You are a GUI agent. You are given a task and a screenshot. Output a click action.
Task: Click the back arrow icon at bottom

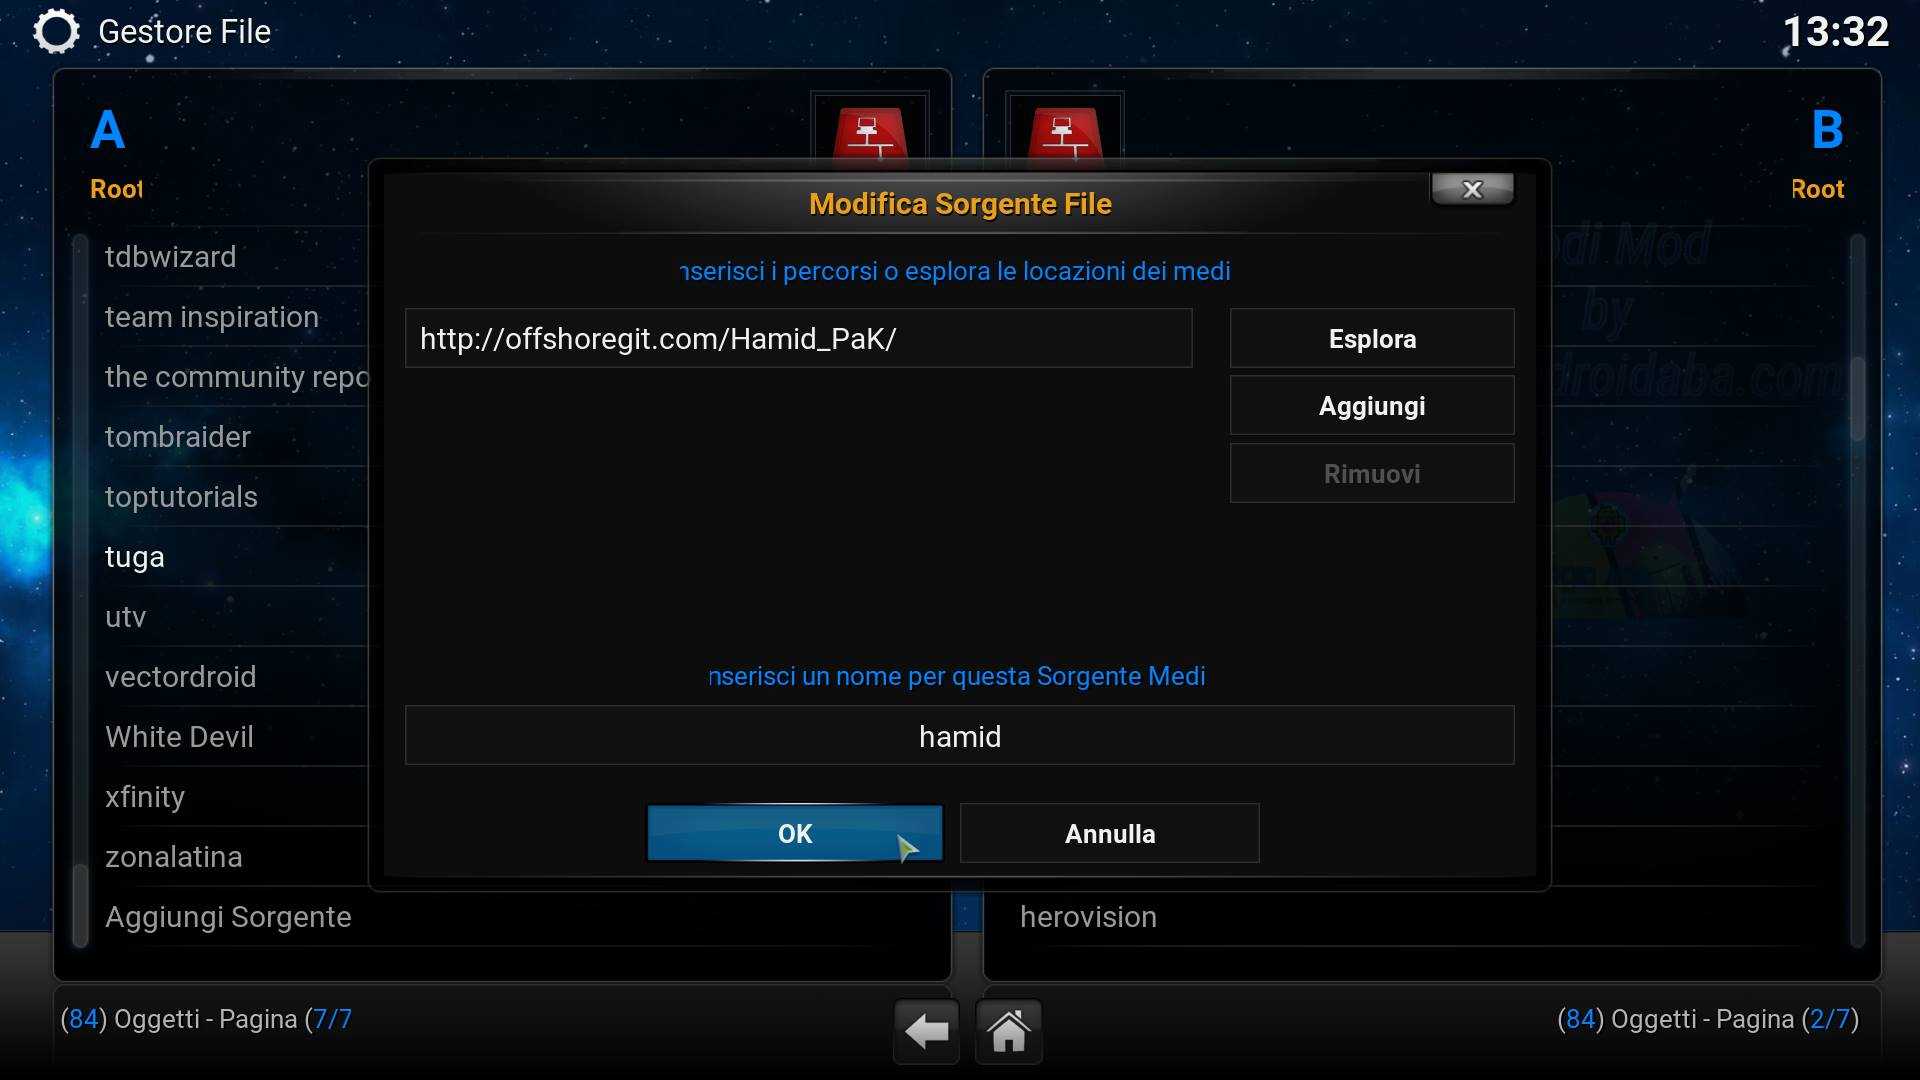(x=926, y=1031)
